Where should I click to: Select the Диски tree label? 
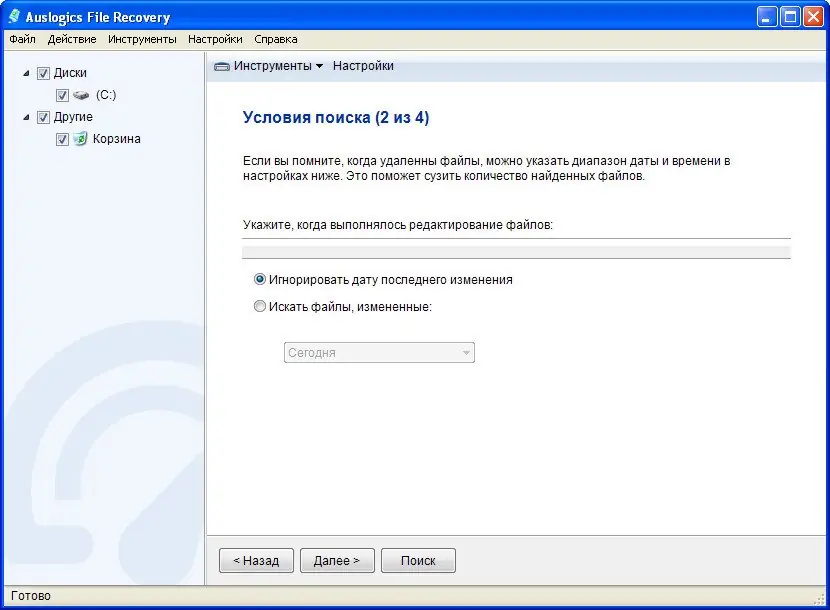[70, 73]
